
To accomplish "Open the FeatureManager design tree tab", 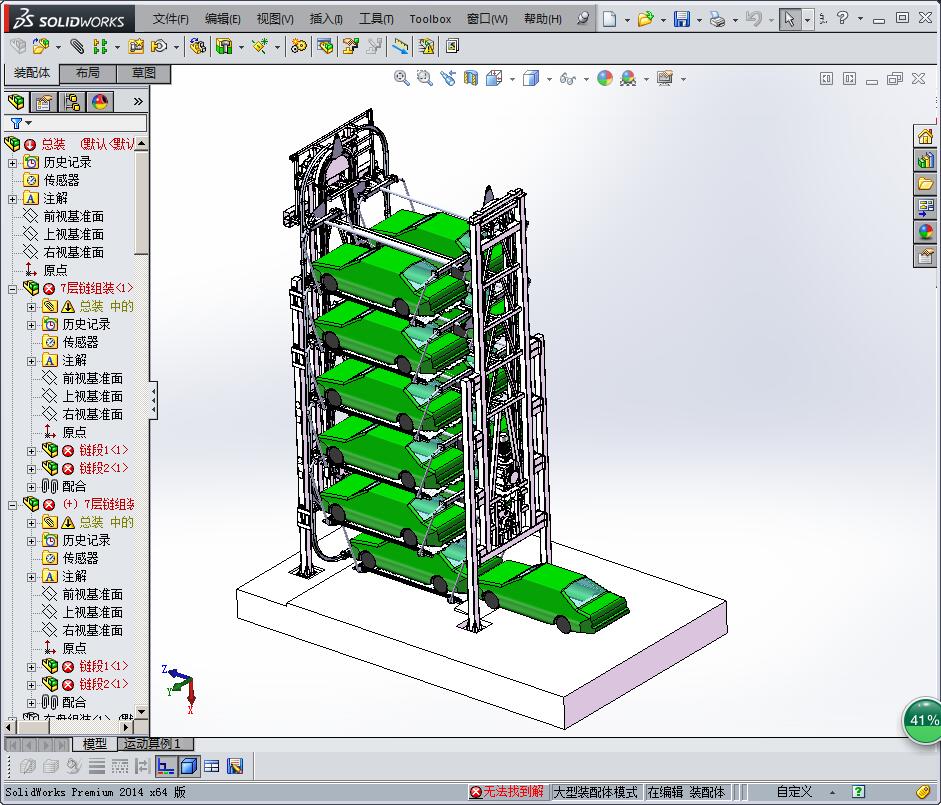I will coord(17,102).
